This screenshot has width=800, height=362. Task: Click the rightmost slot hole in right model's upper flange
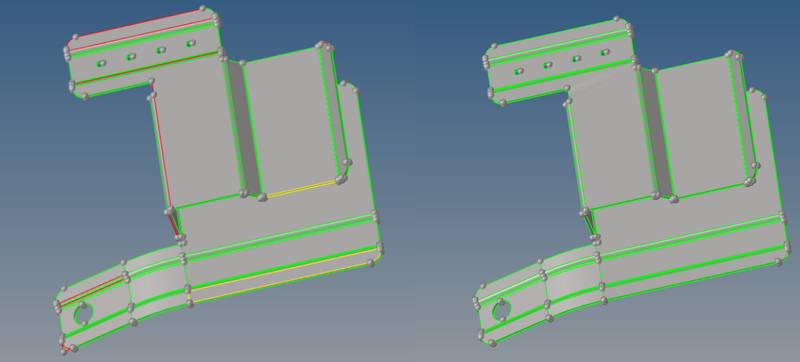coord(605,52)
